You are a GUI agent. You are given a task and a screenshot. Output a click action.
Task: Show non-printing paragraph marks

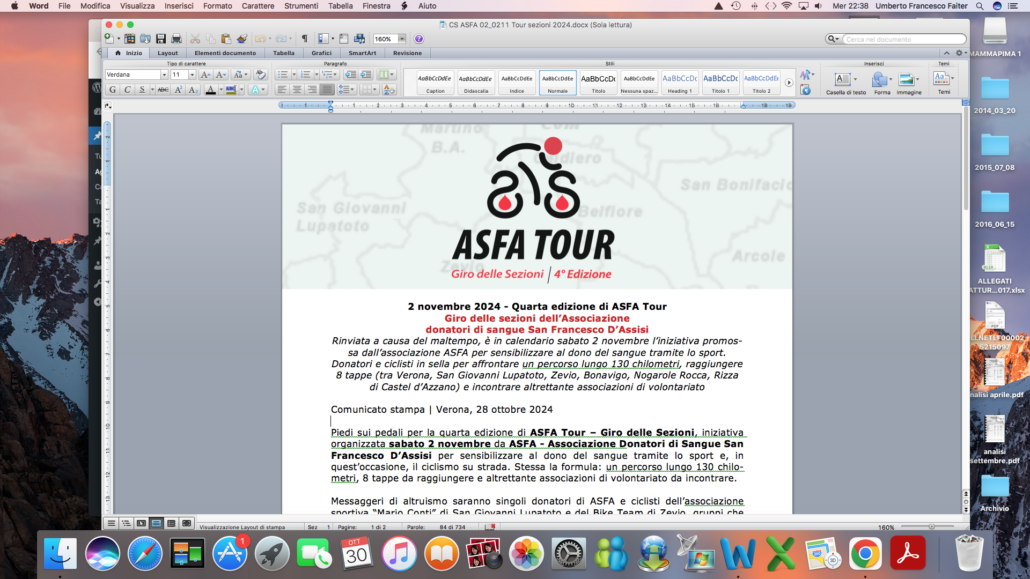coord(304,39)
